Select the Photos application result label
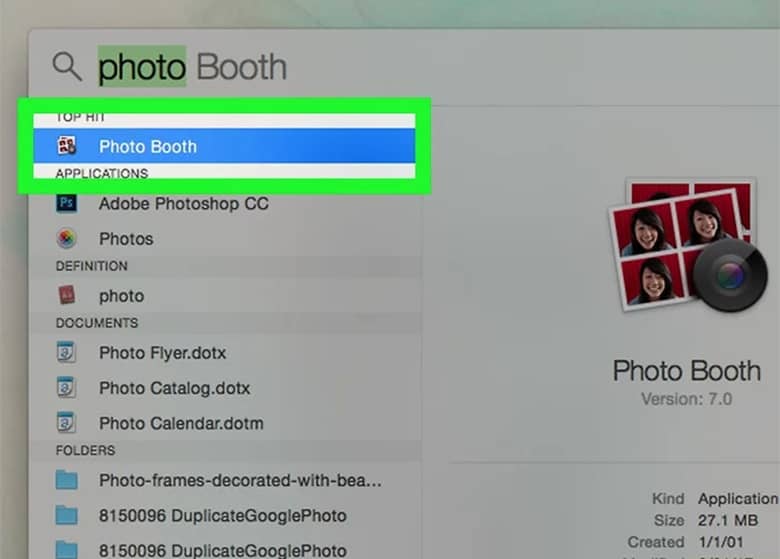 pyautogui.click(x=126, y=239)
